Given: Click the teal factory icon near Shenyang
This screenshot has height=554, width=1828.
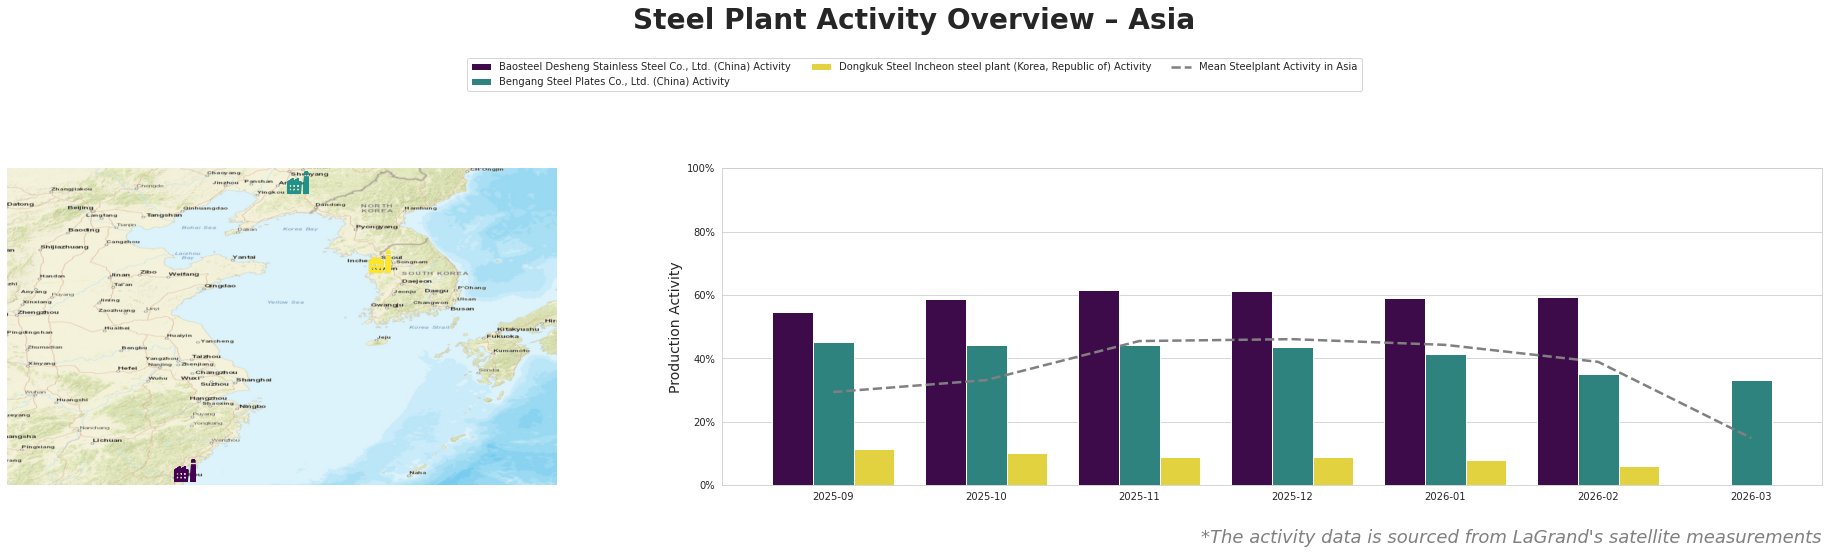Looking at the screenshot, I should click(297, 185).
